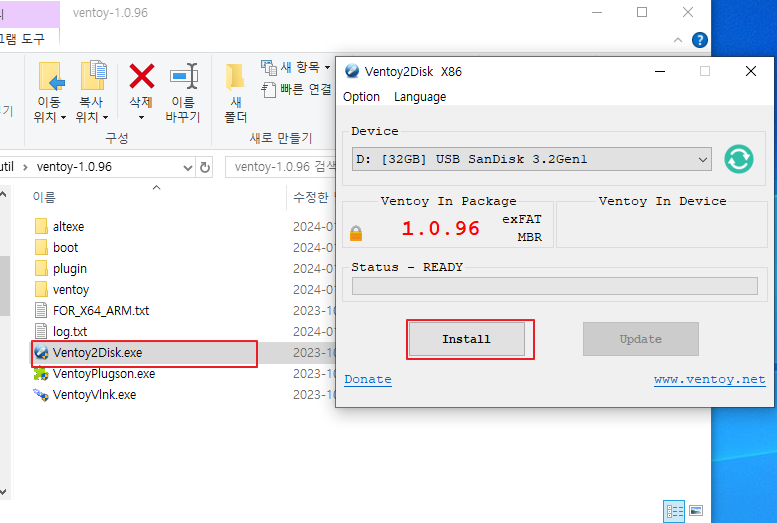Viewport: 777px width, 523px height.
Task: Expand the Move to (이동 위치) dropdown arrow
Action: pos(63,117)
